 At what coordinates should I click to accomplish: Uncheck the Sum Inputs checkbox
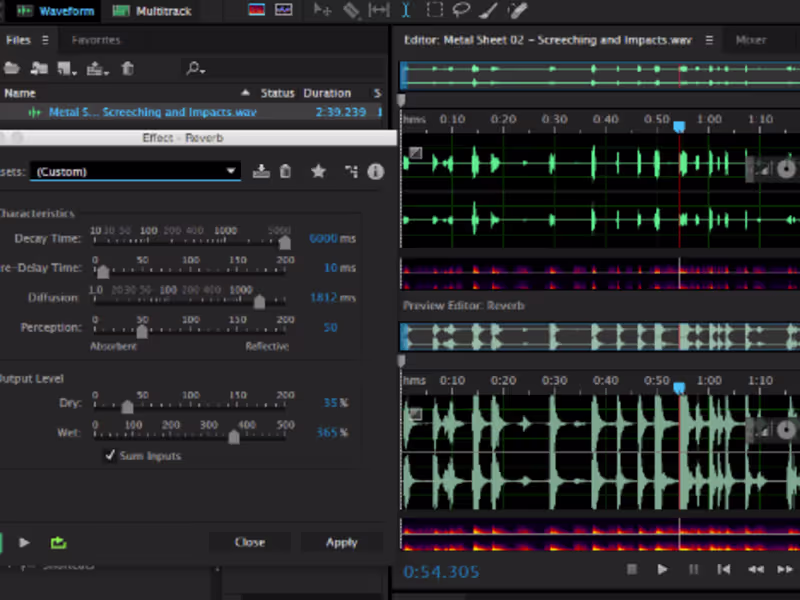[110, 456]
